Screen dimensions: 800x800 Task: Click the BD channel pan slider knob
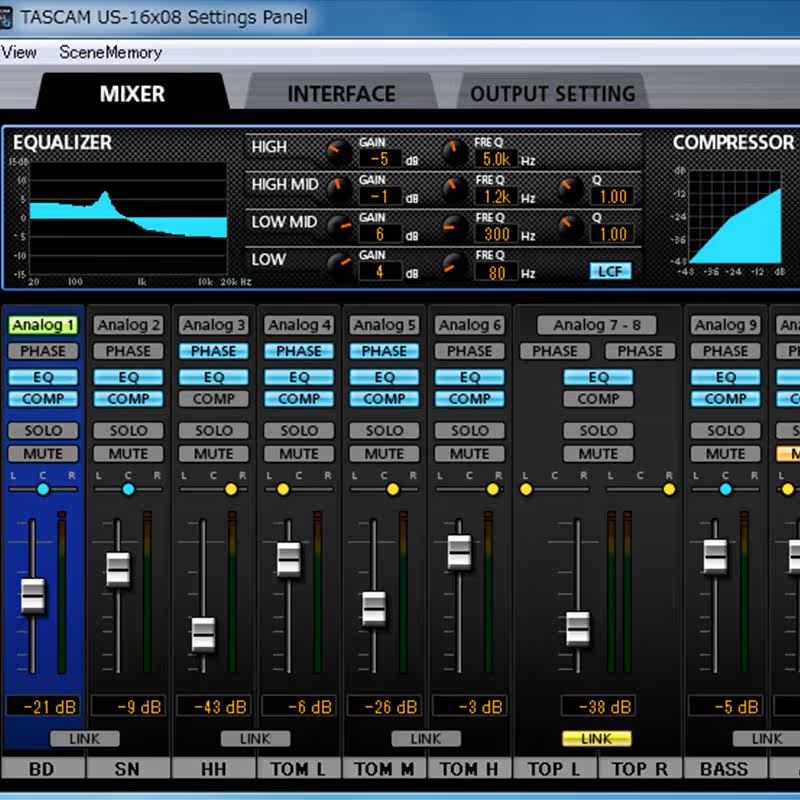point(43,489)
